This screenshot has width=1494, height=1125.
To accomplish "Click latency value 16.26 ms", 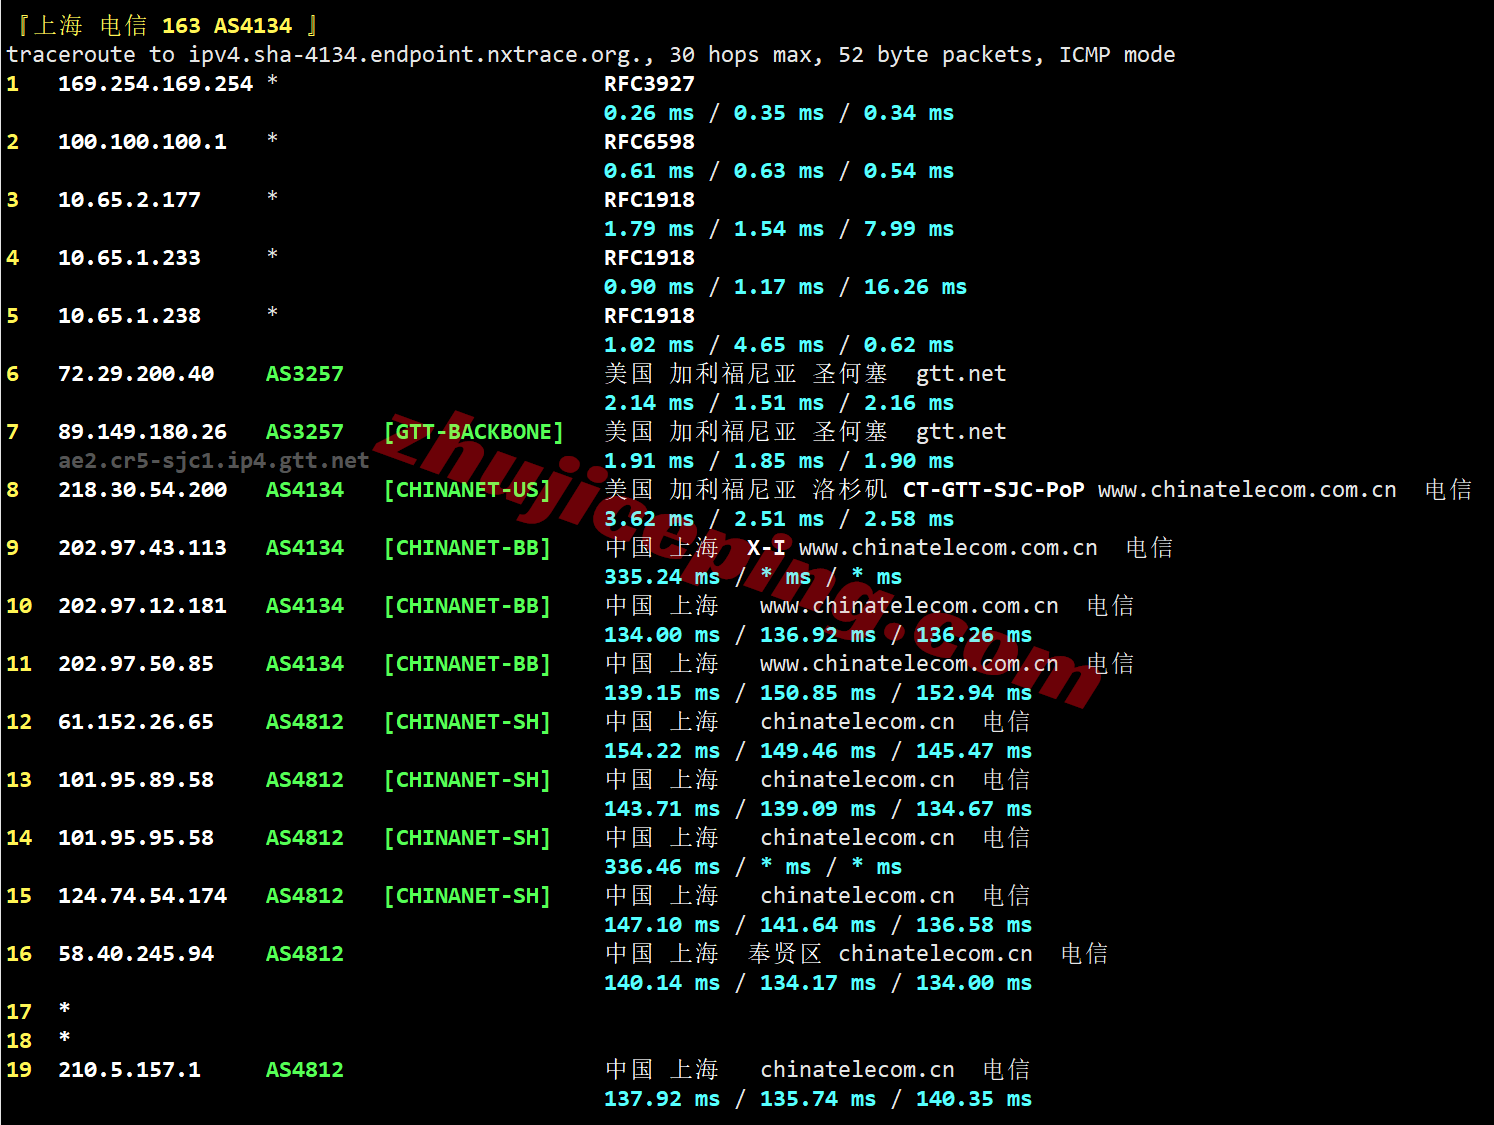I will [915, 287].
